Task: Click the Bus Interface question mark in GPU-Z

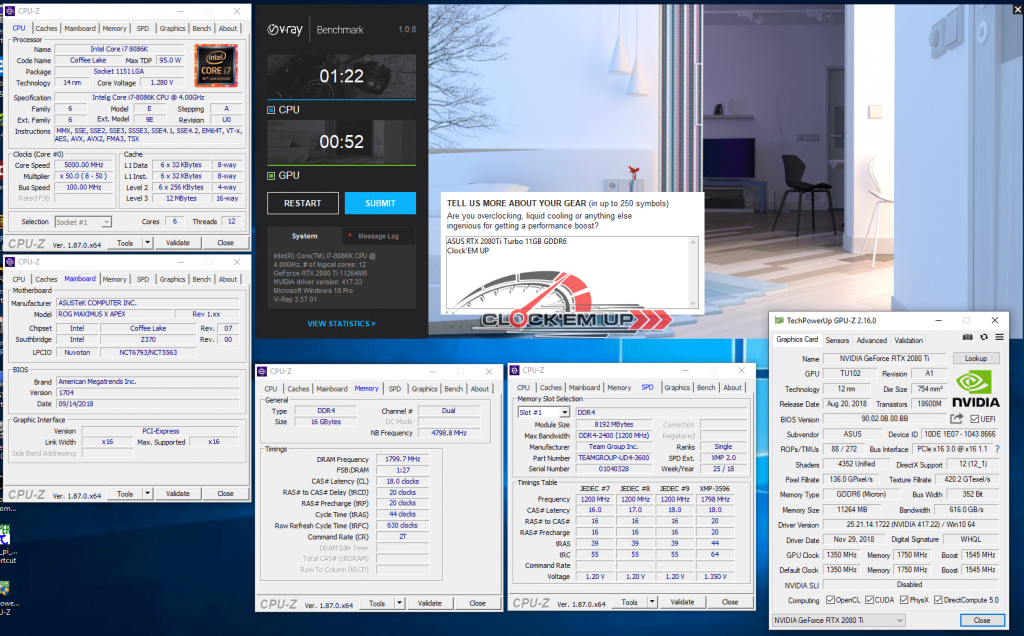Action: tap(997, 449)
